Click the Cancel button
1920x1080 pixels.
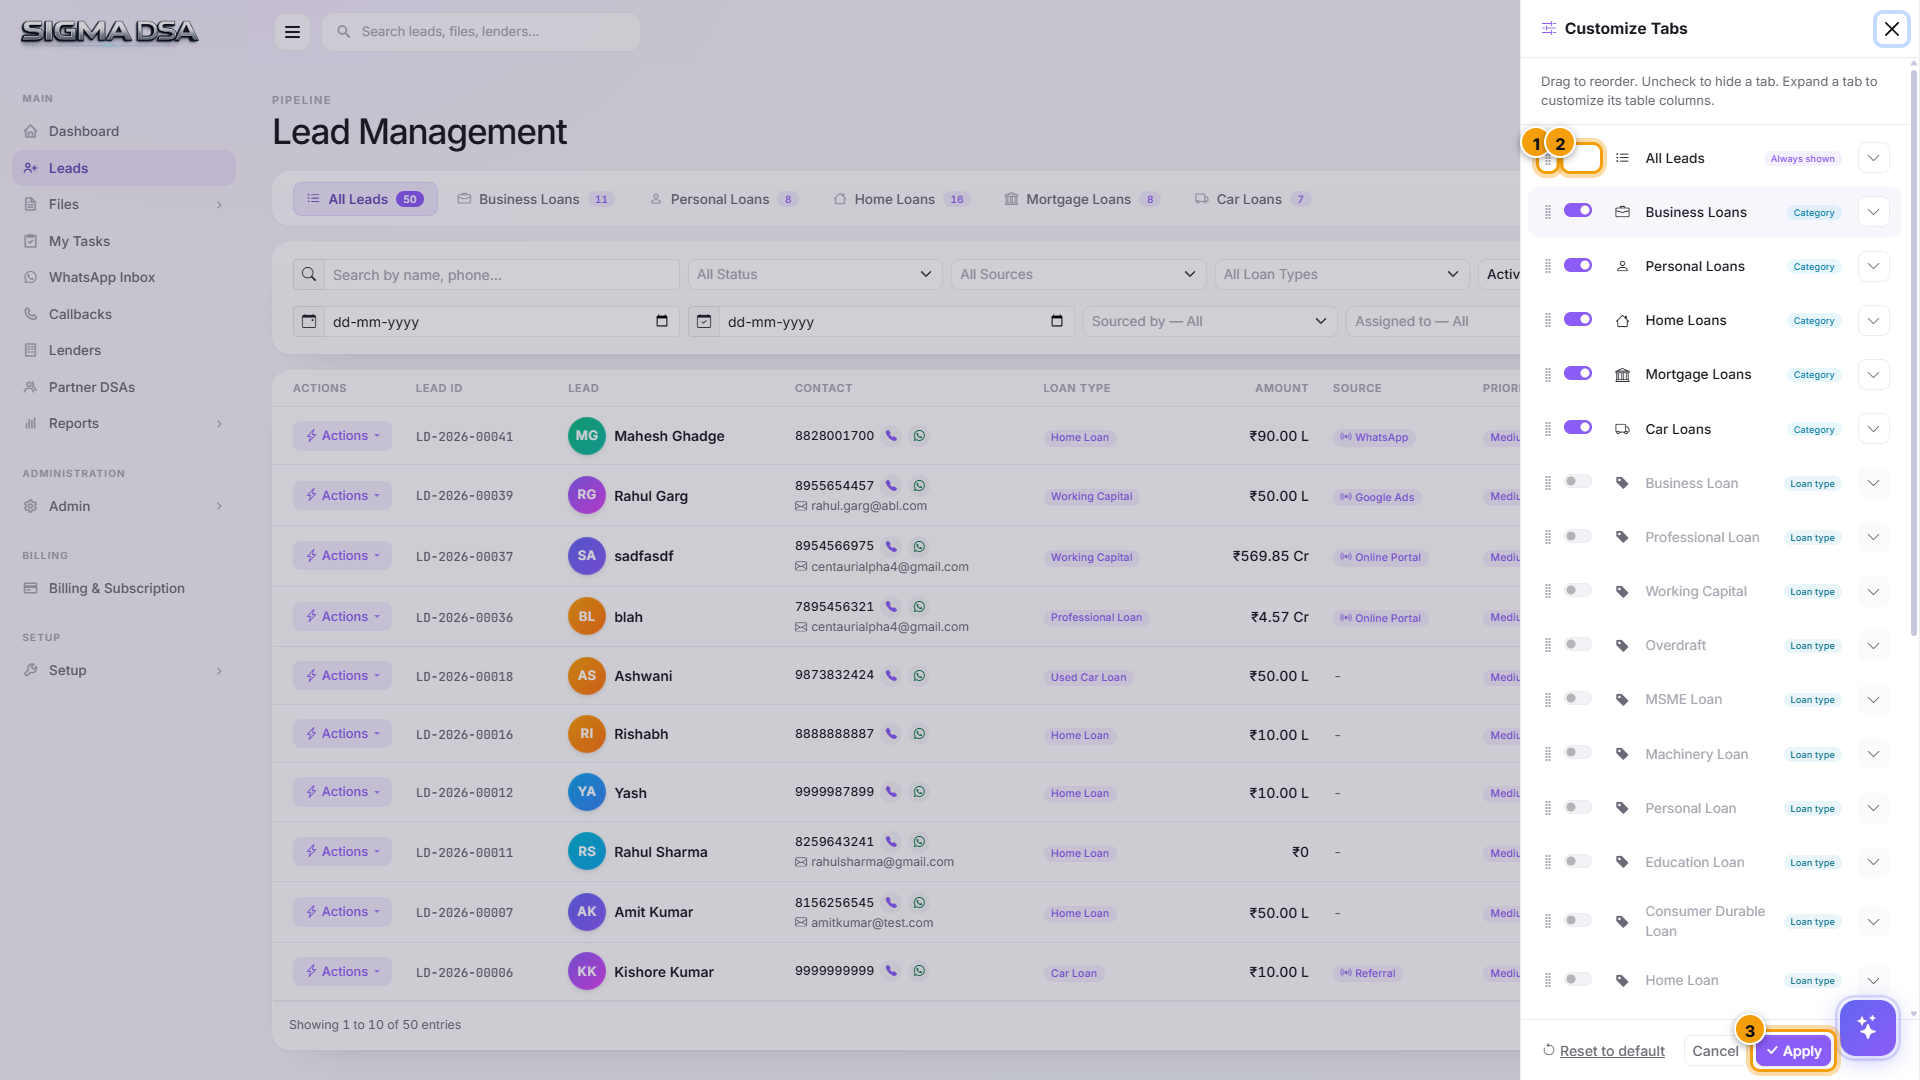click(x=1715, y=1051)
